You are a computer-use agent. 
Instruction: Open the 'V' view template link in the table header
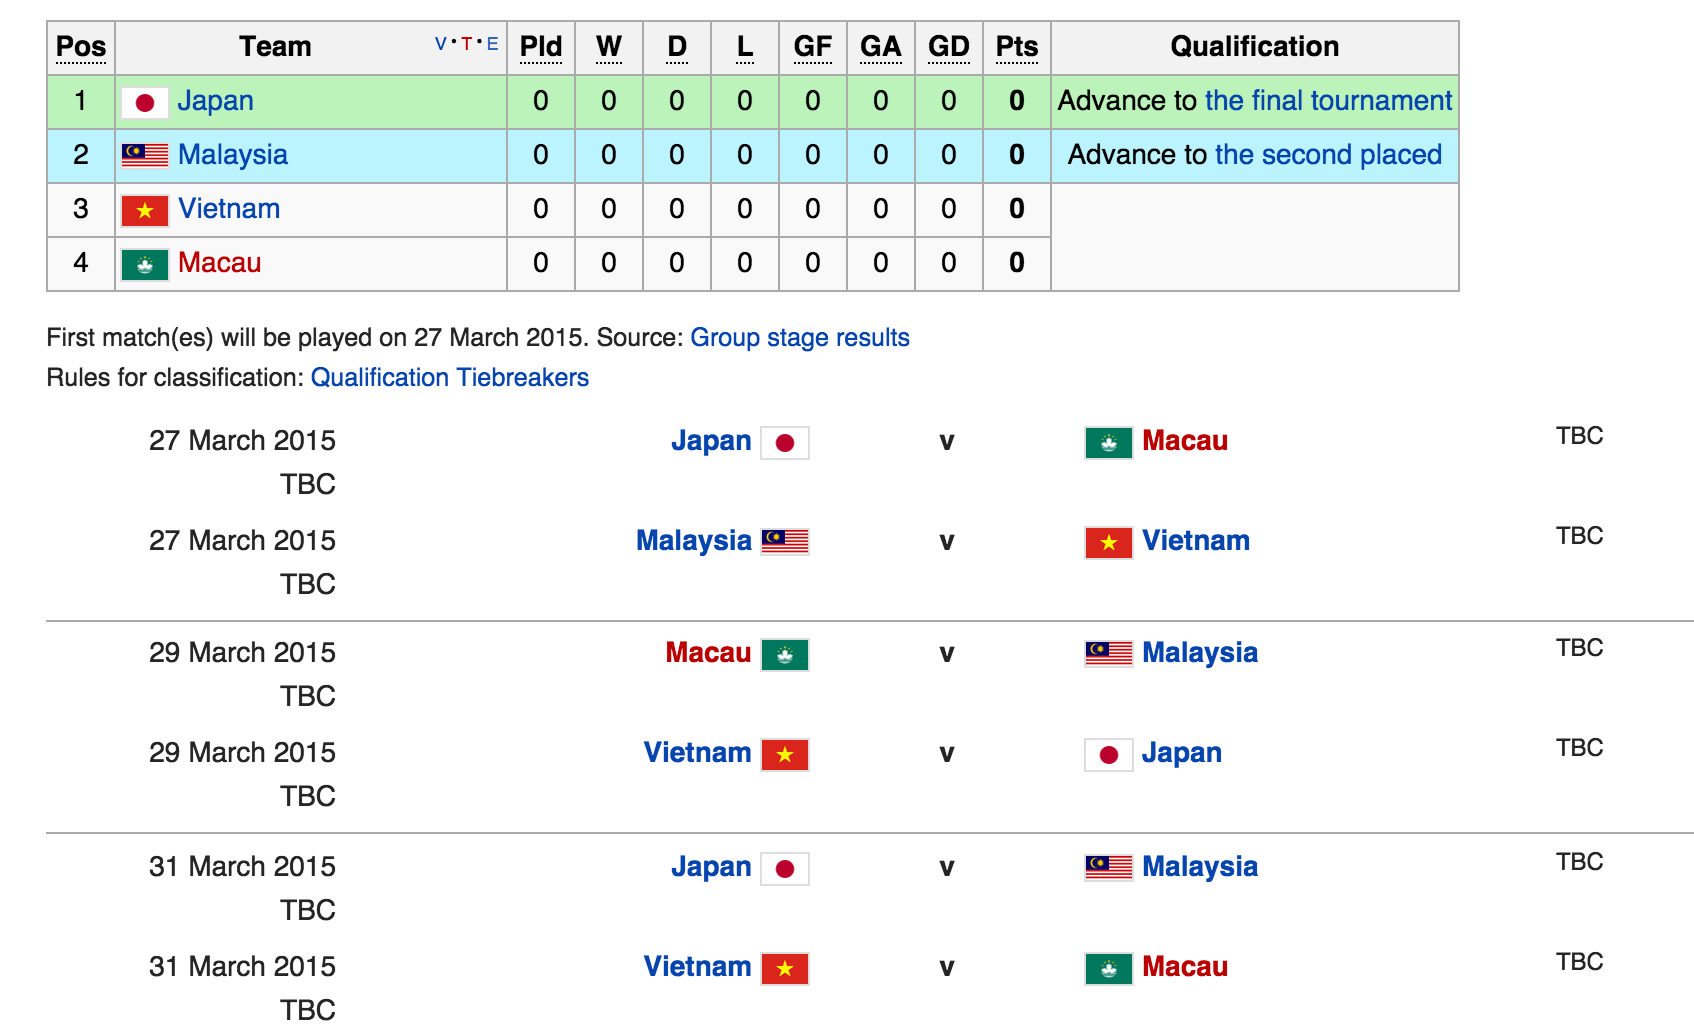441,44
